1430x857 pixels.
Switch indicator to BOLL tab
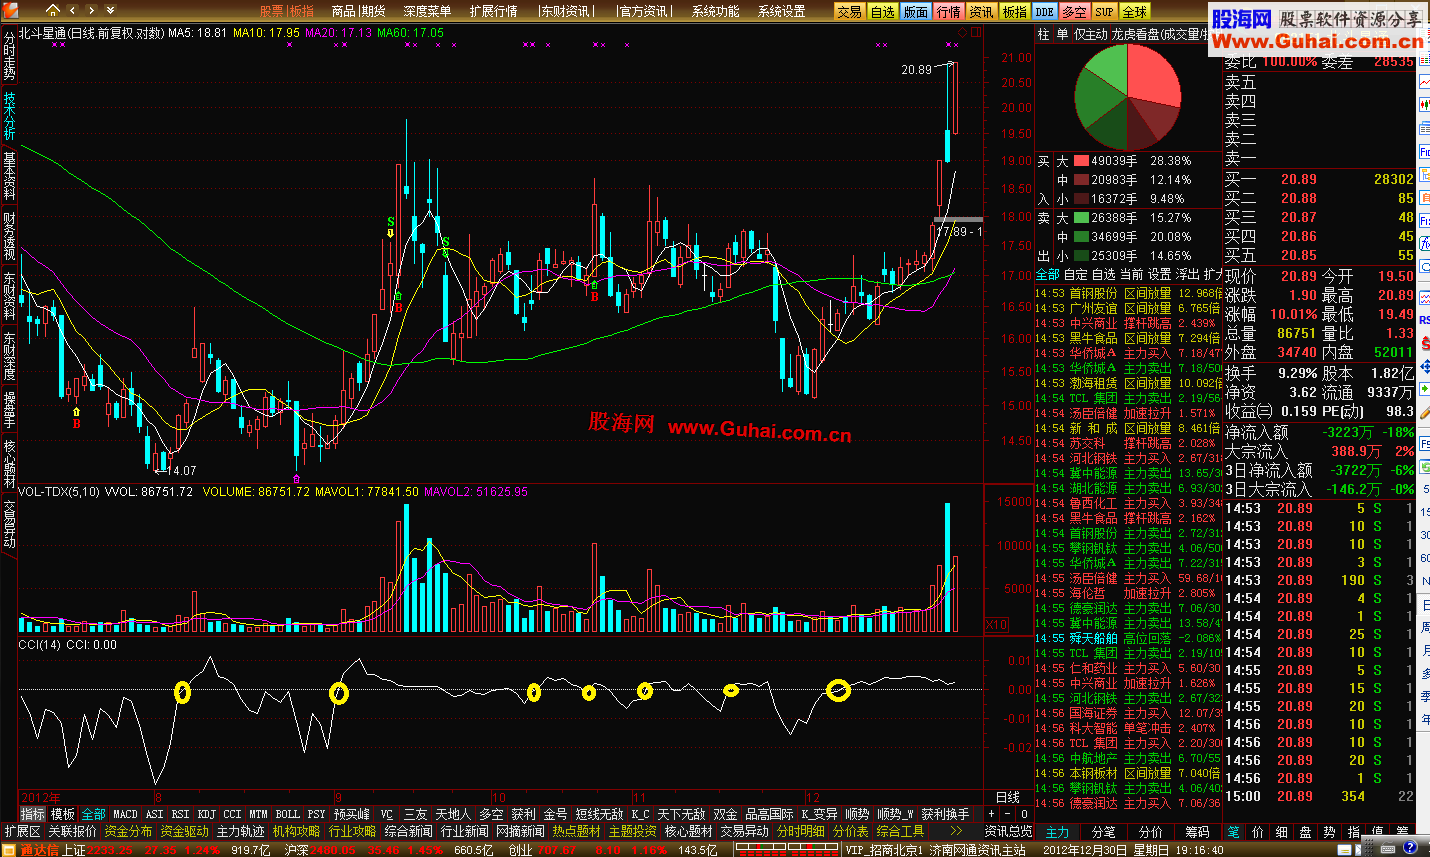click(287, 814)
